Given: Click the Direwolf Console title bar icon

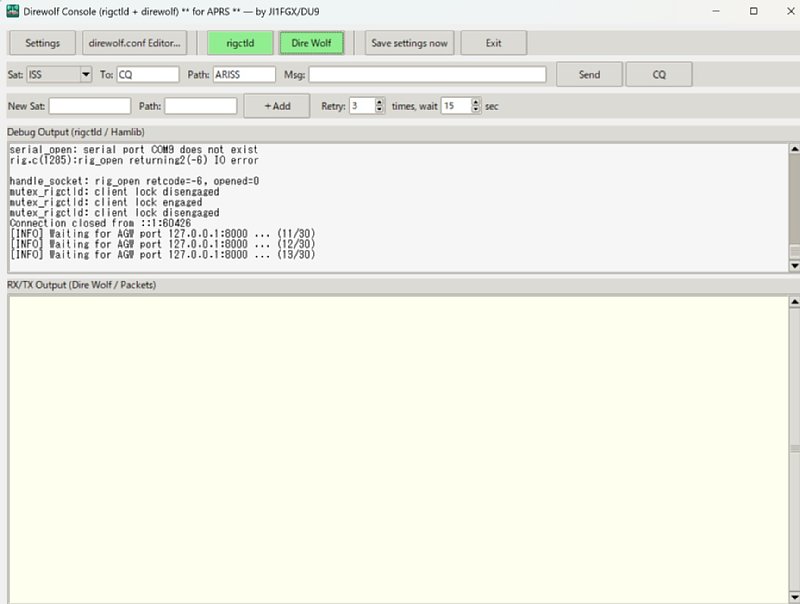Looking at the screenshot, I should point(13,11).
